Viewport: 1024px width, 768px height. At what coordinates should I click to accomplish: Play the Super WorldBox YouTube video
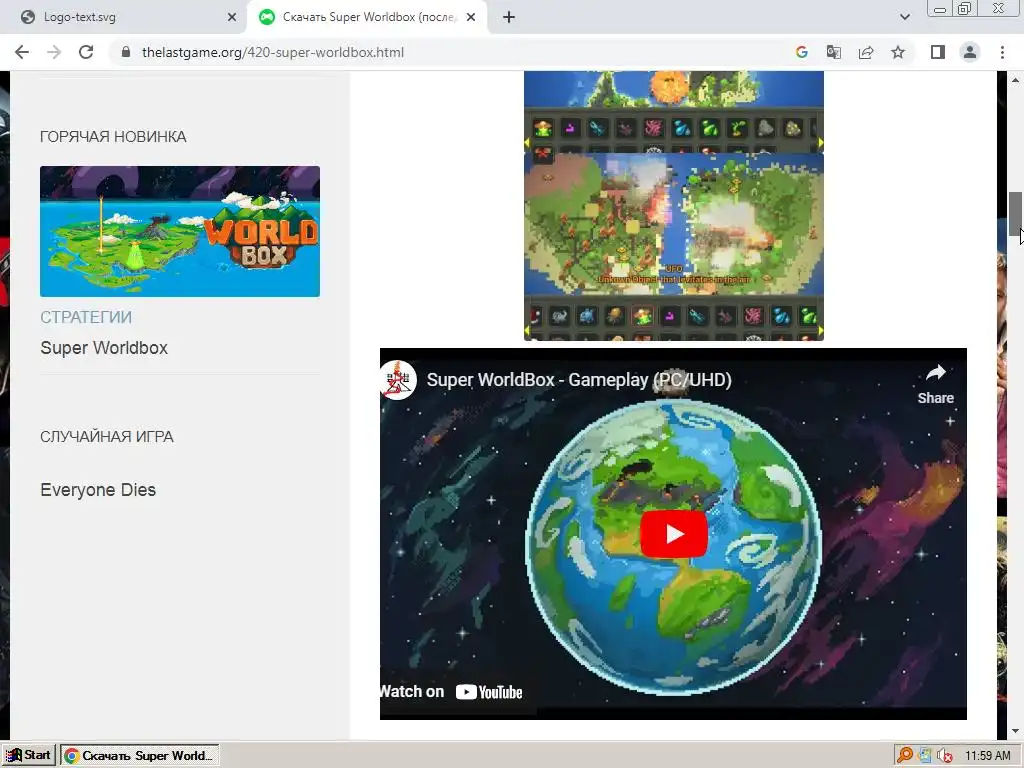[x=673, y=534]
